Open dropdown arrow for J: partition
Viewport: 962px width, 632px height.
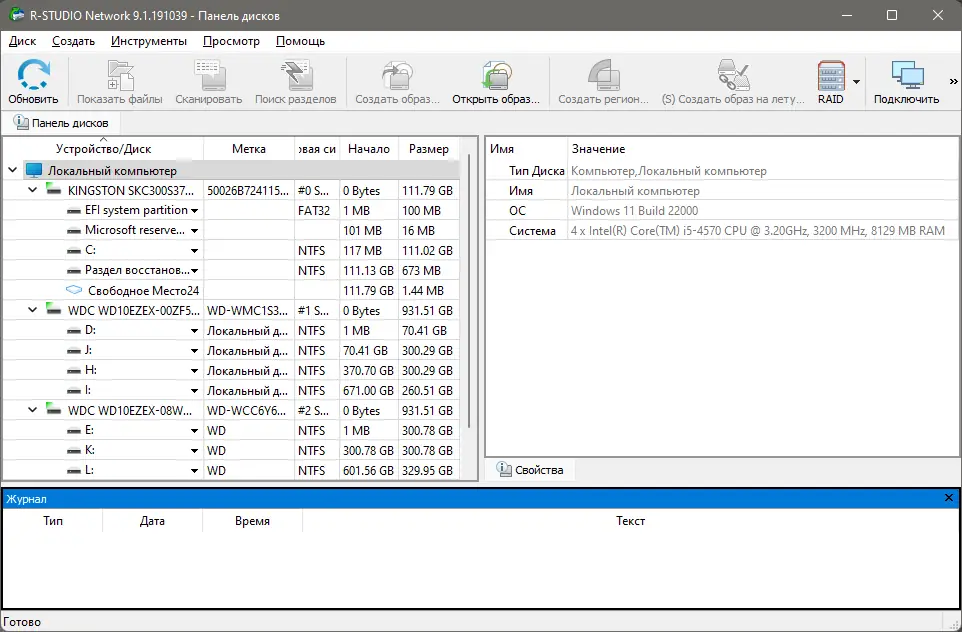click(x=194, y=351)
